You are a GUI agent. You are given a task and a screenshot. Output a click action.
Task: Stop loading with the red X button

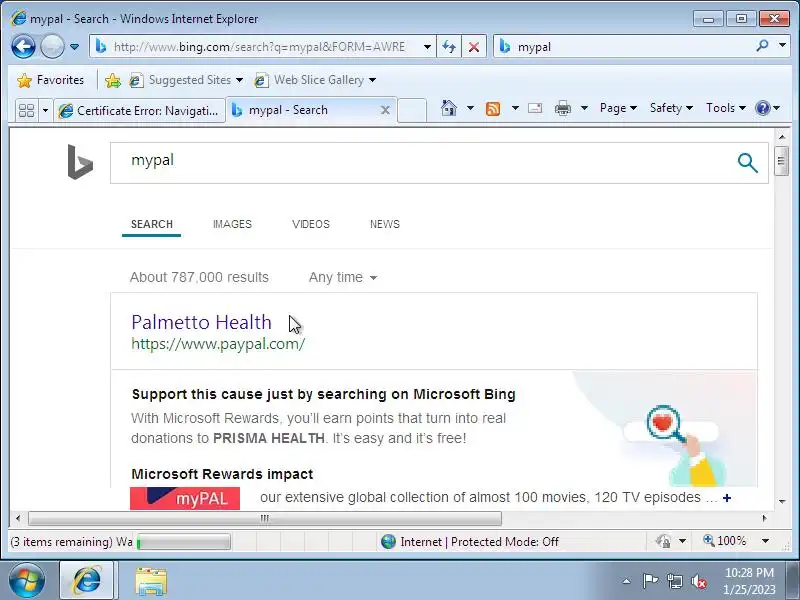[474, 47]
